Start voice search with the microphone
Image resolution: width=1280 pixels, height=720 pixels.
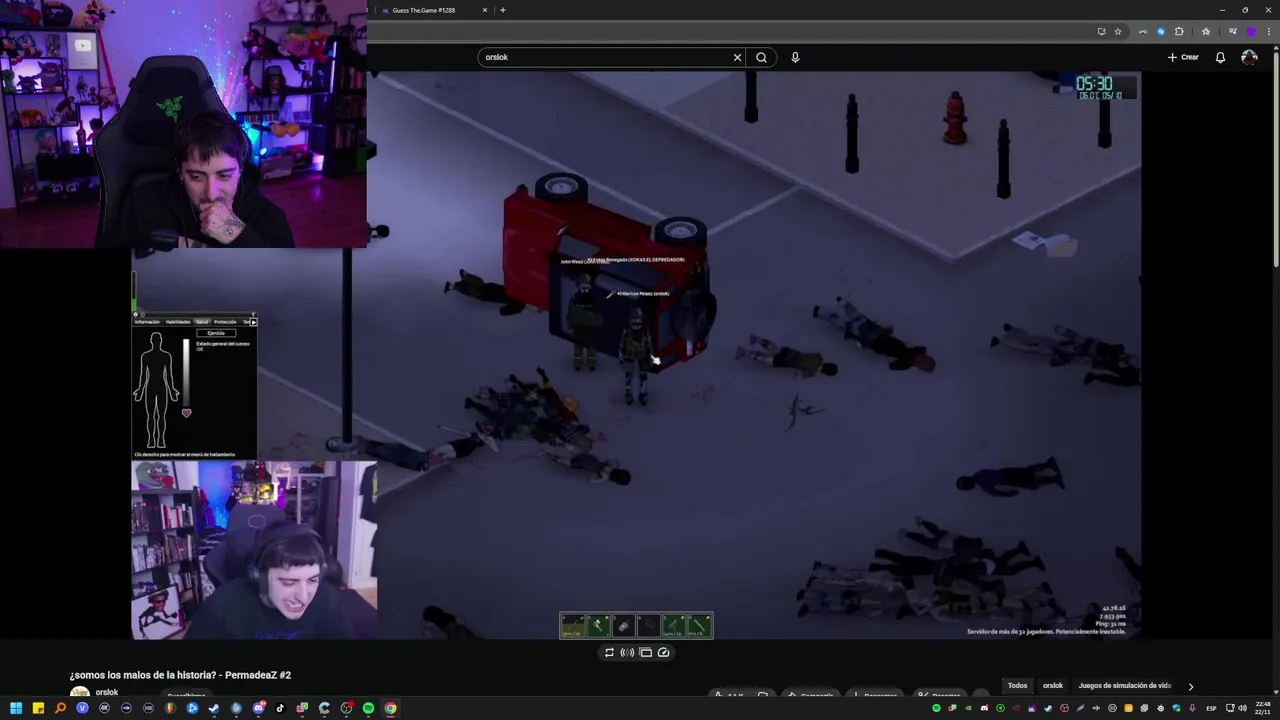(x=795, y=57)
